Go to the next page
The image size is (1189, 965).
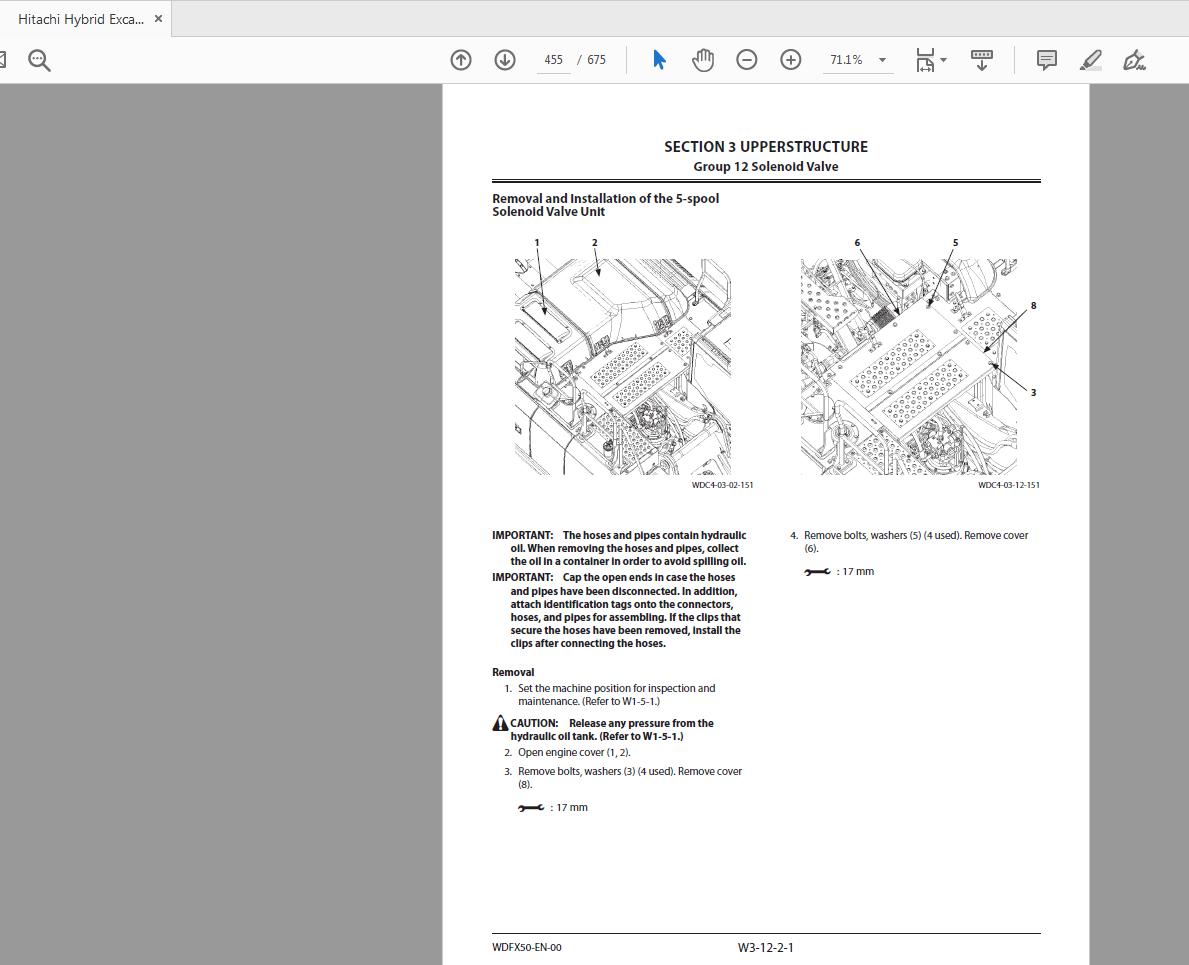point(504,59)
